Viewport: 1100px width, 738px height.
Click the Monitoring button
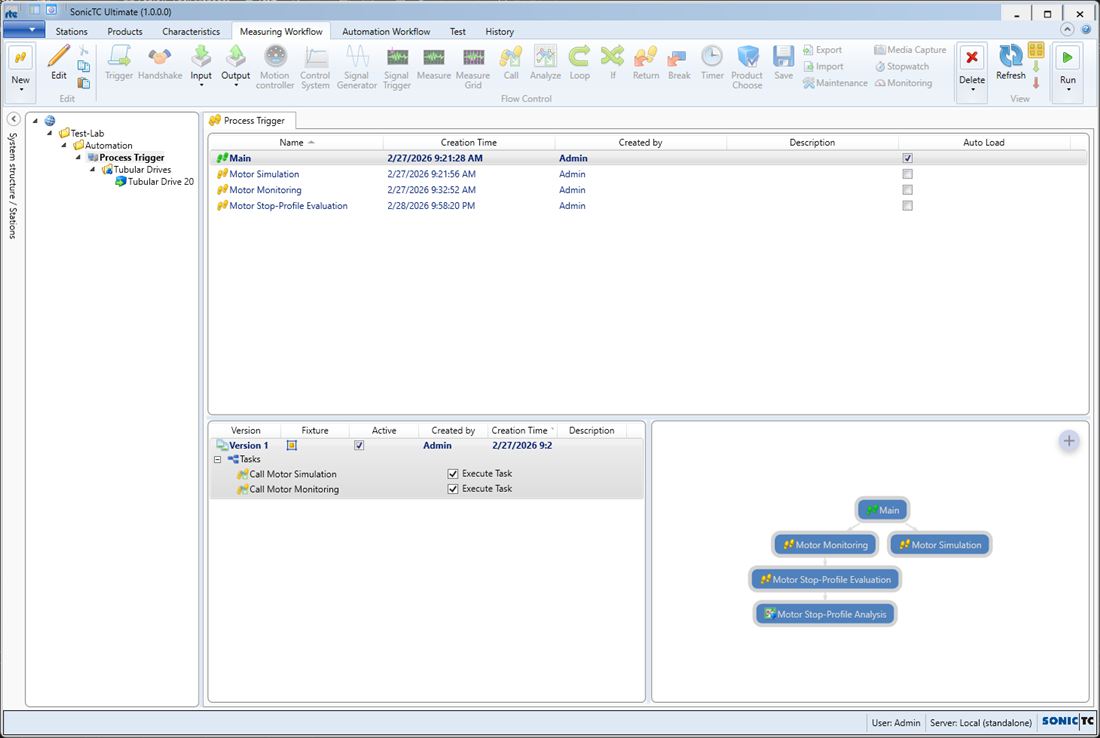click(903, 83)
